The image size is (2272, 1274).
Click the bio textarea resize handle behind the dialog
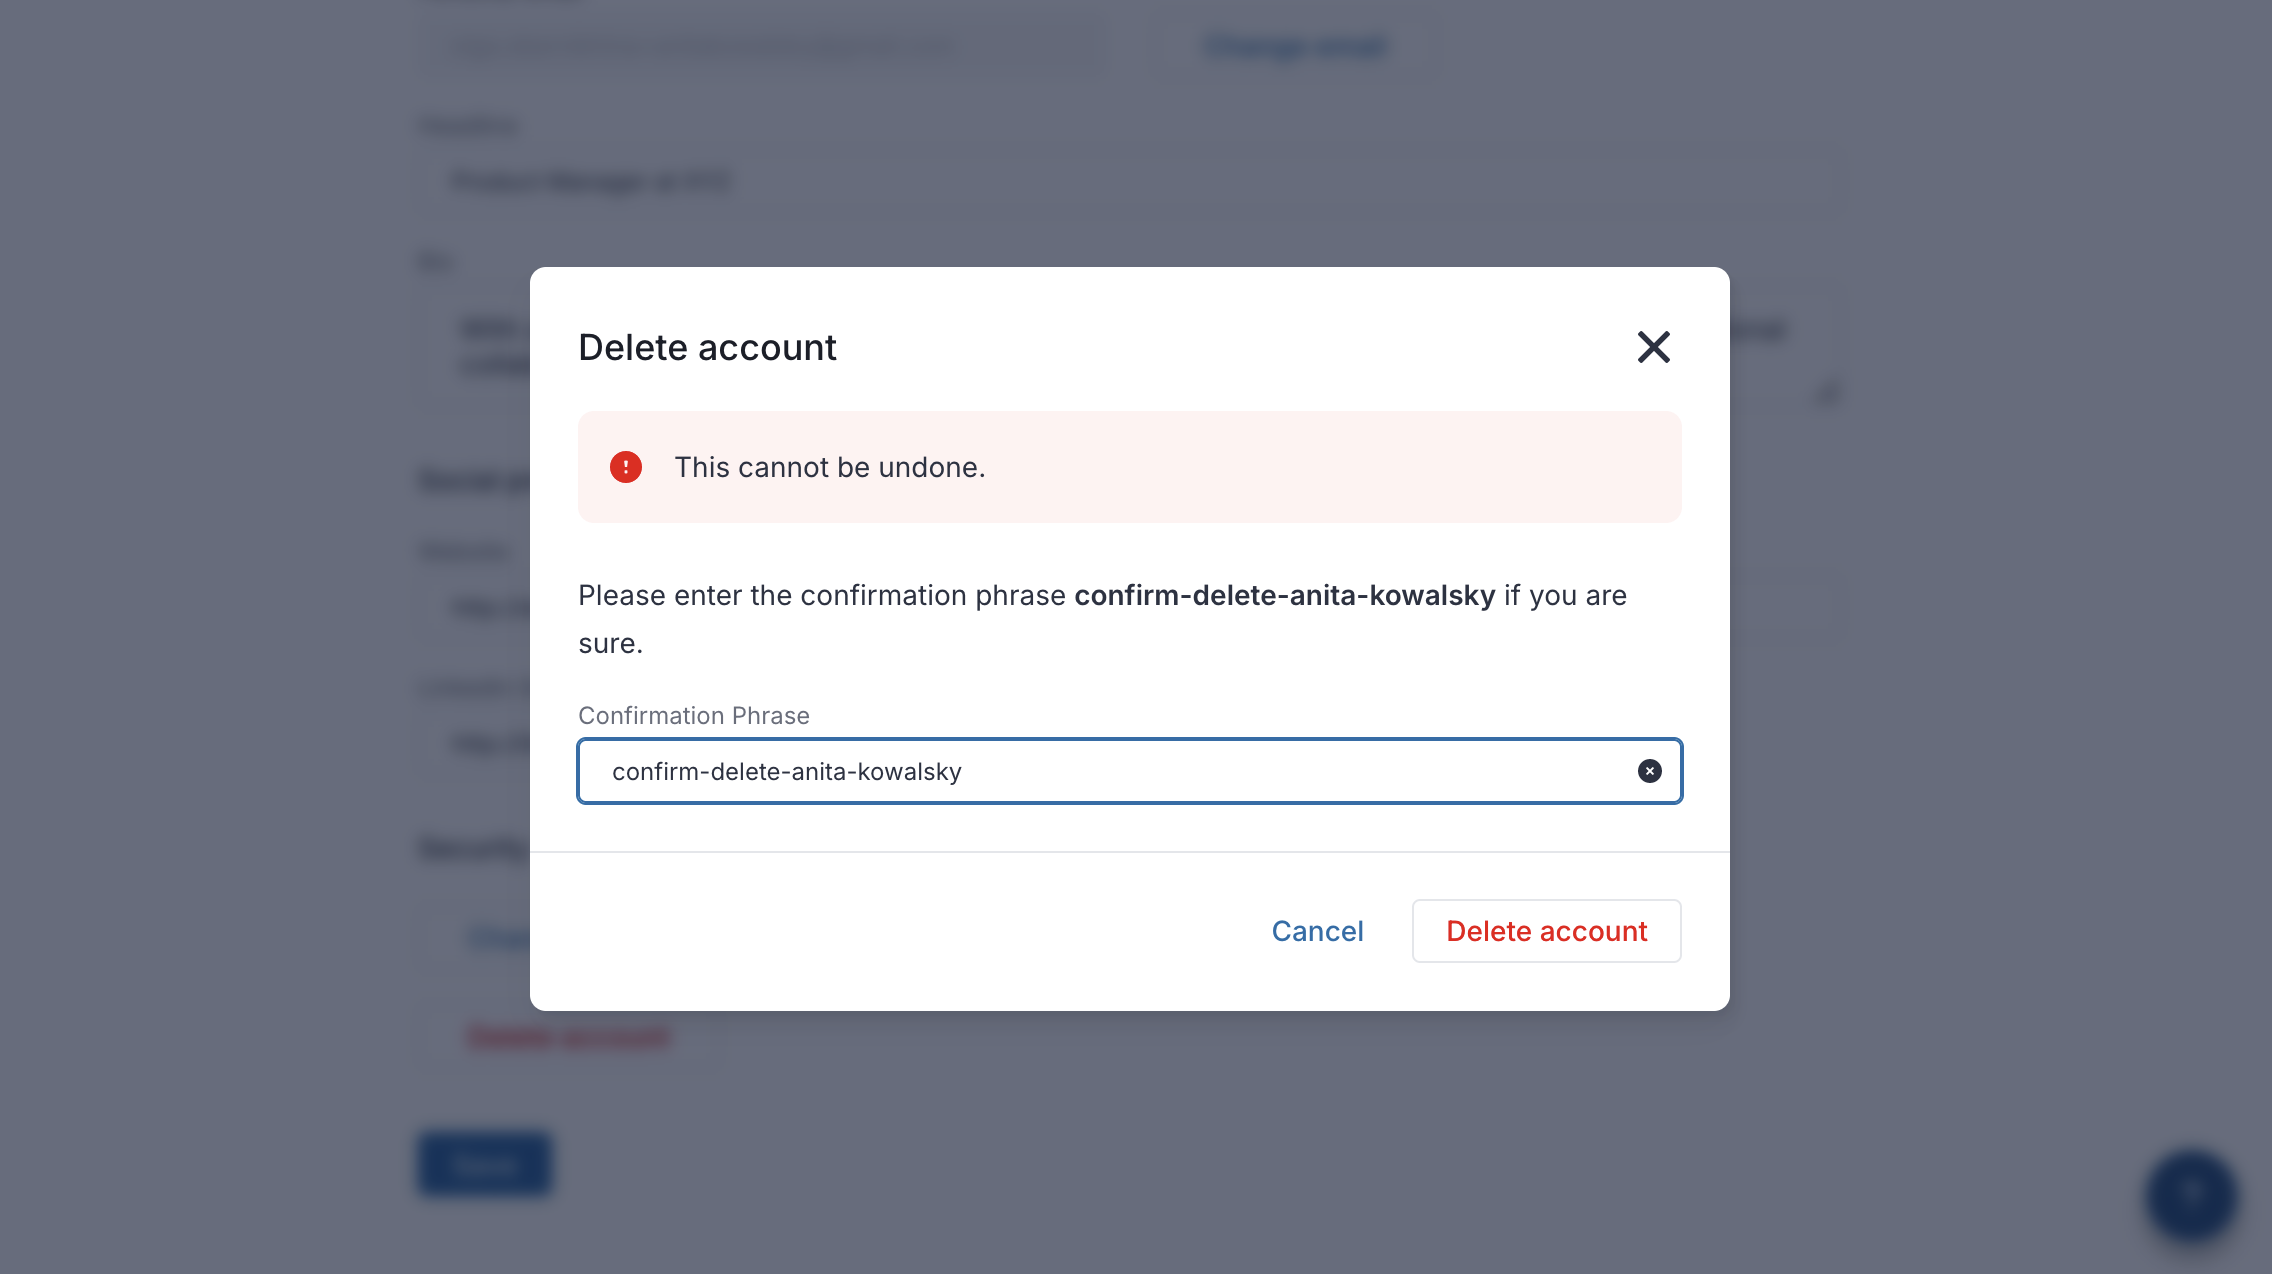coord(1829,393)
